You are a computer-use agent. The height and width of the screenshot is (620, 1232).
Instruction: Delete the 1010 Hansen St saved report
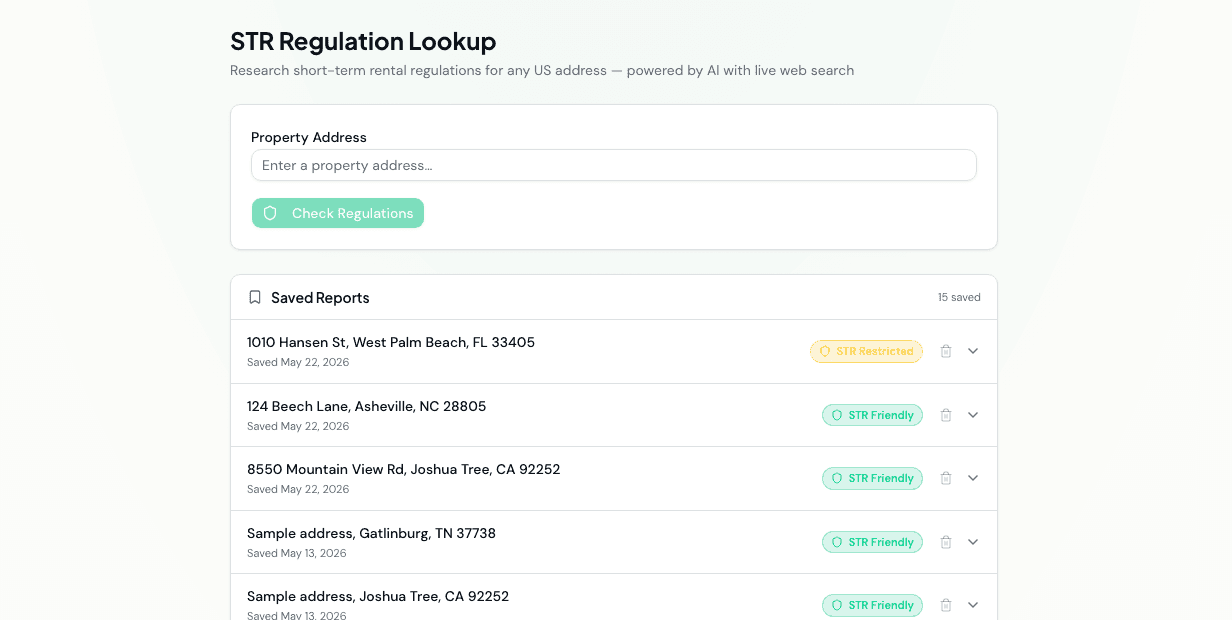(x=946, y=351)
